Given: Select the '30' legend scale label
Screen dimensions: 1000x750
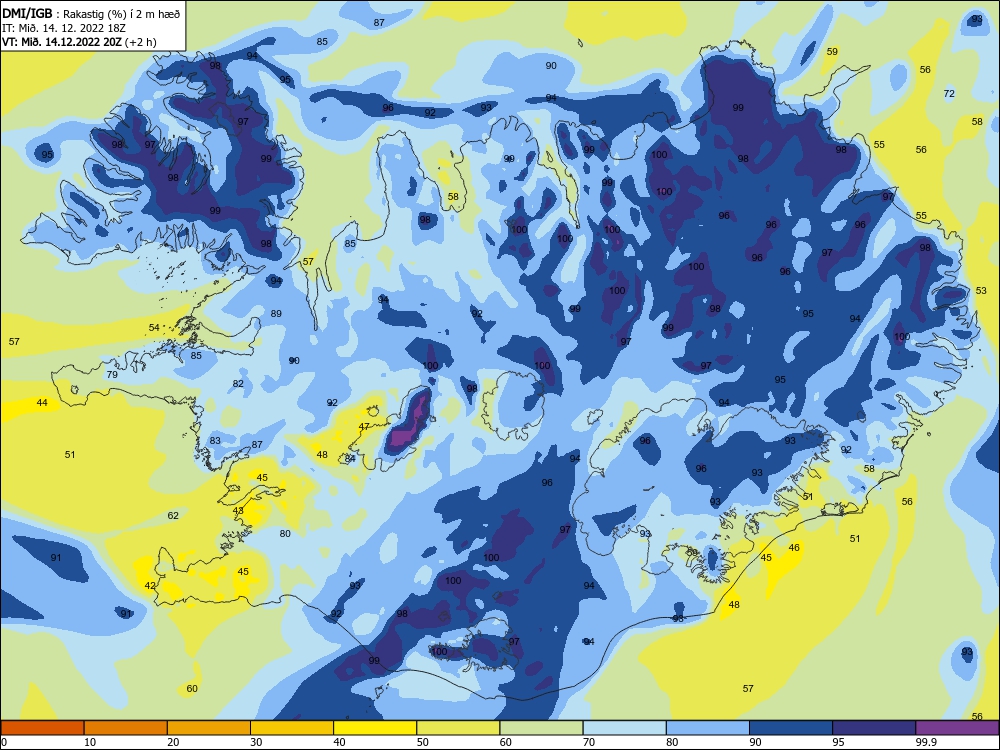Looking at the screenshot, I should pos(256,742).
